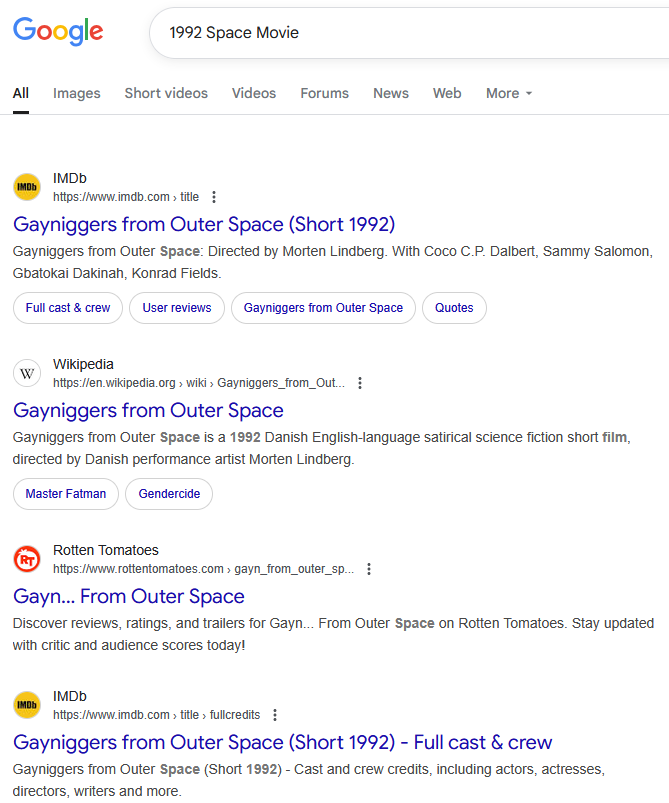Open the three-dot menu on the Wikipedia result

360,383
